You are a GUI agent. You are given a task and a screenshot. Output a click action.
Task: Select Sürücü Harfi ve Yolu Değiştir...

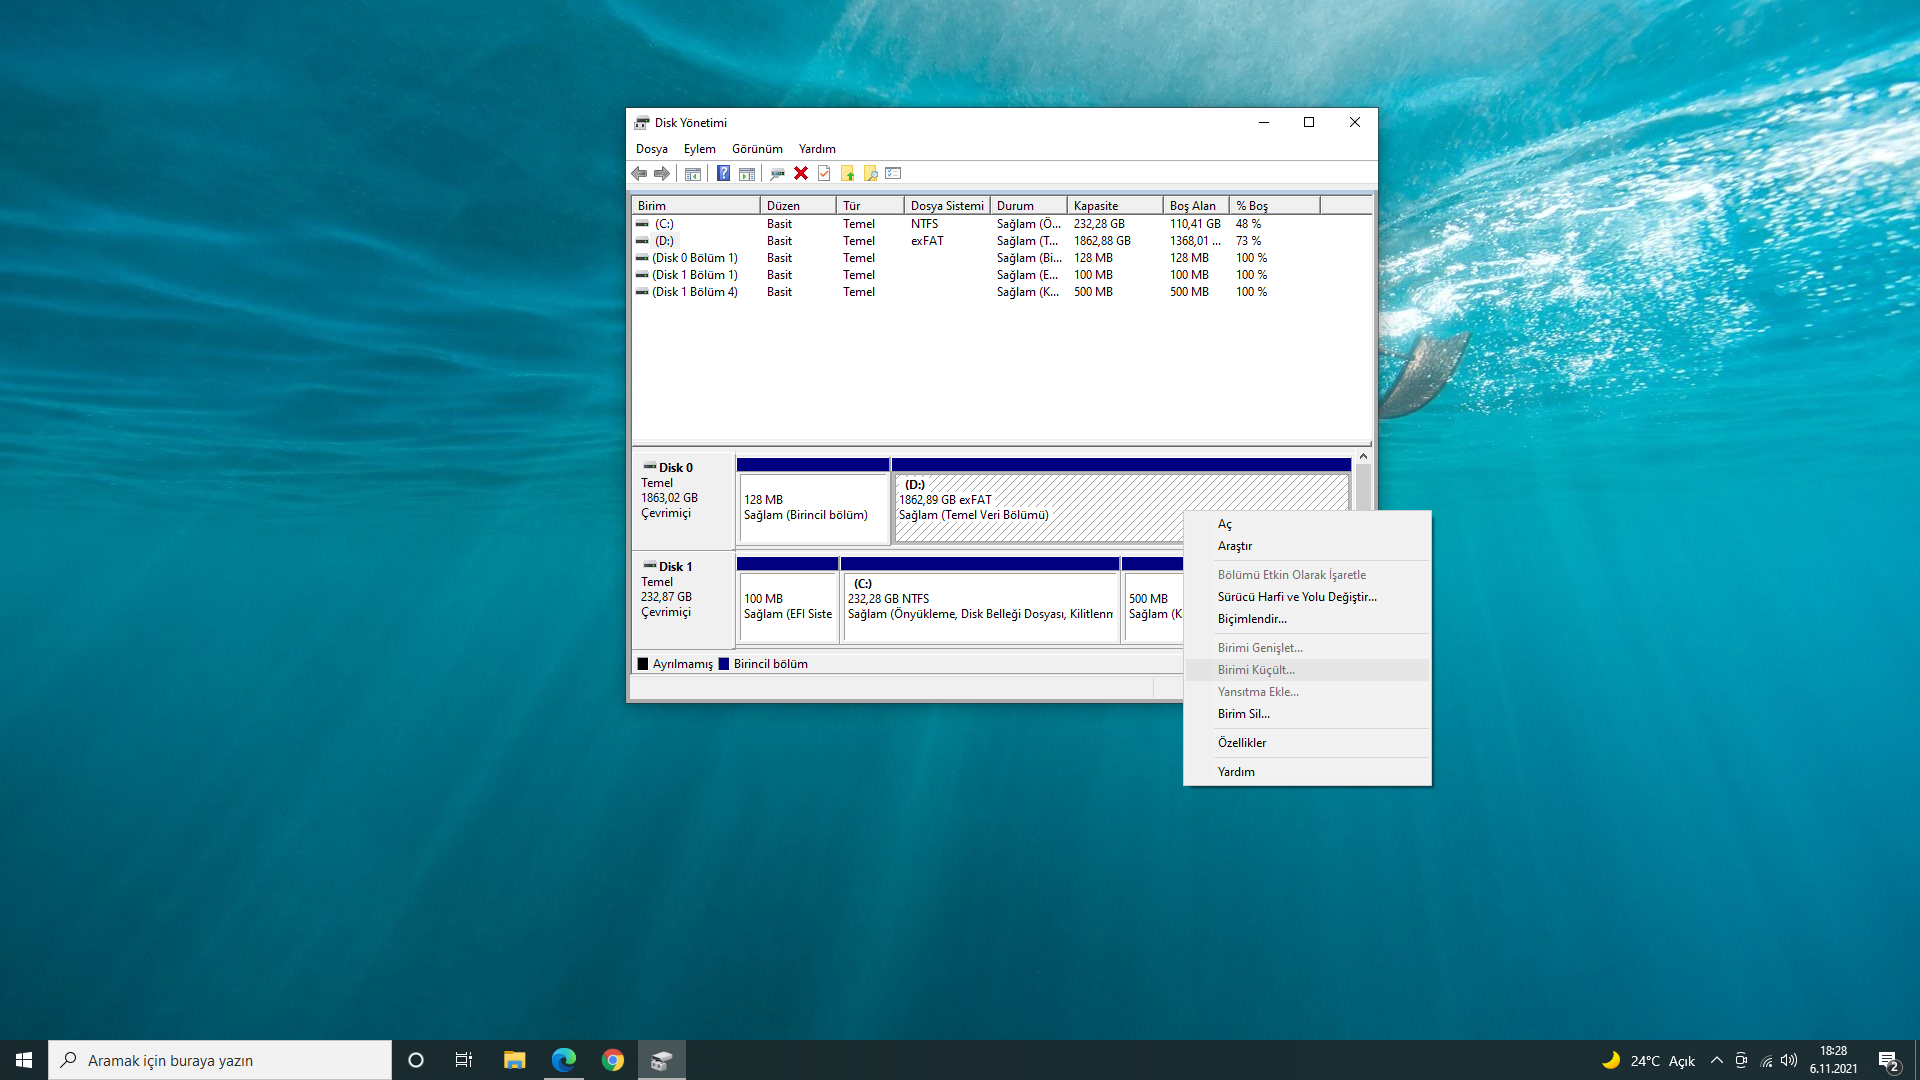tap(1297, 597)
